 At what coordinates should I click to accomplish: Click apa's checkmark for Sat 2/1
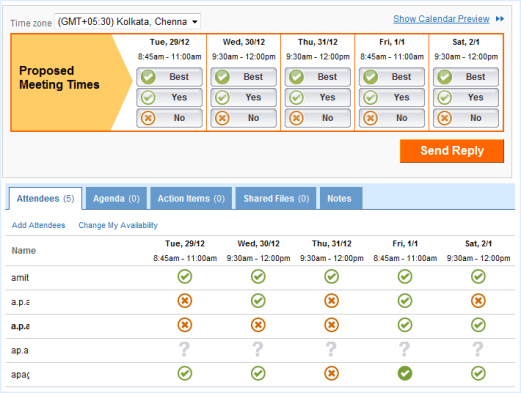(478, 373)
